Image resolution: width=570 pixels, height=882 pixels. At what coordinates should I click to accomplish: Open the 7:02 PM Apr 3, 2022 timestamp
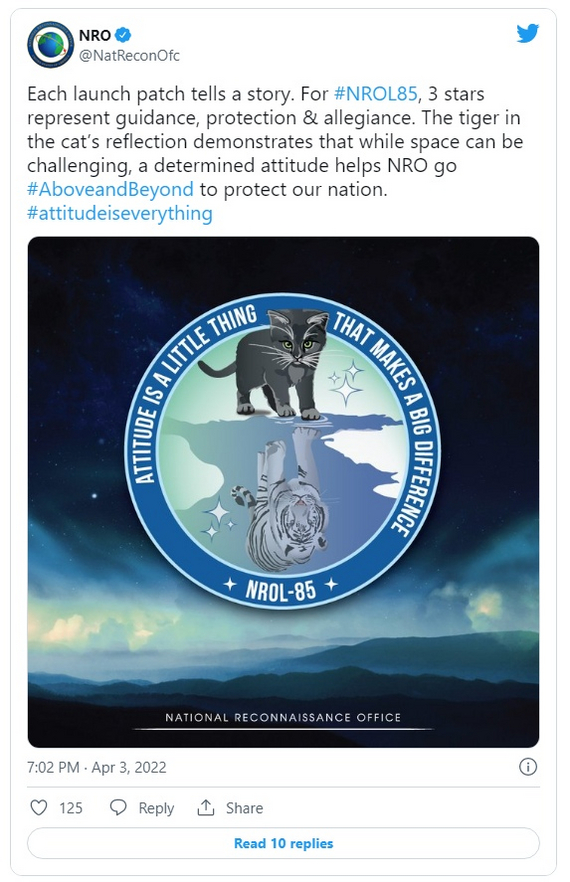click(x=97, y=767)
